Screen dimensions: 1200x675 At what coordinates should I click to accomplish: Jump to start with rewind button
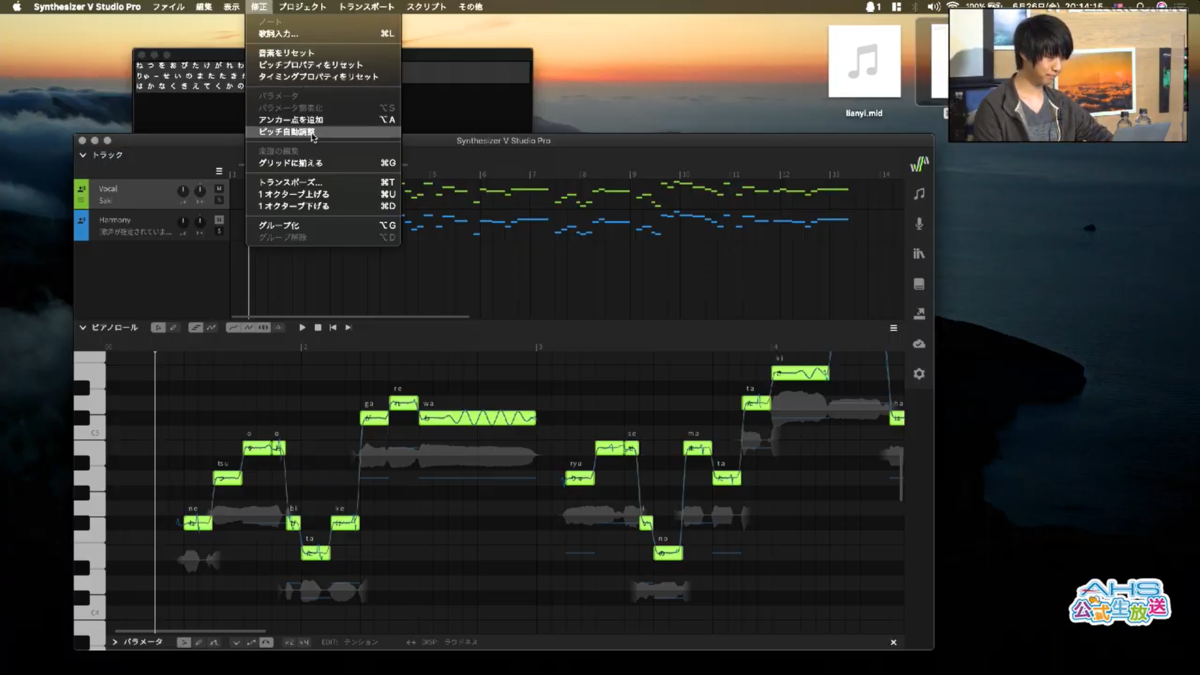333,328
